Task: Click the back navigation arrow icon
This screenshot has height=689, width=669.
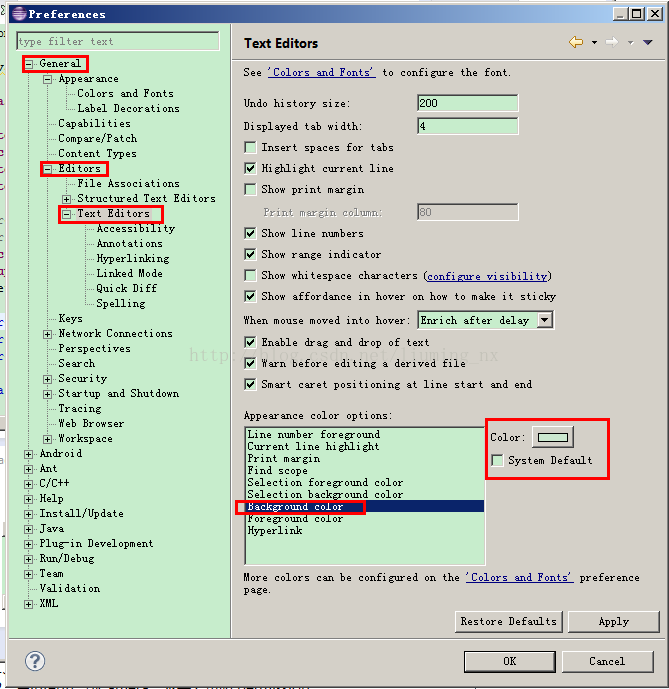Action: point(576,42)
